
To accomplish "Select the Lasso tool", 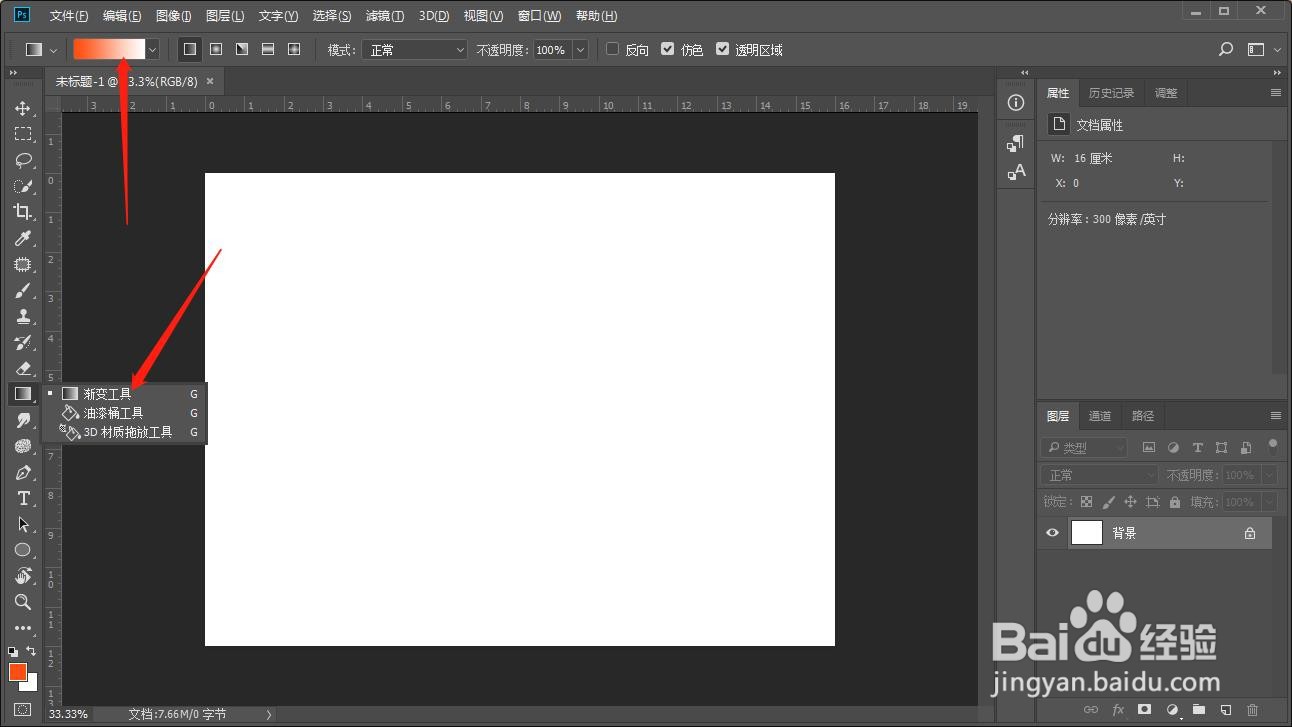I will click(23, 160).
